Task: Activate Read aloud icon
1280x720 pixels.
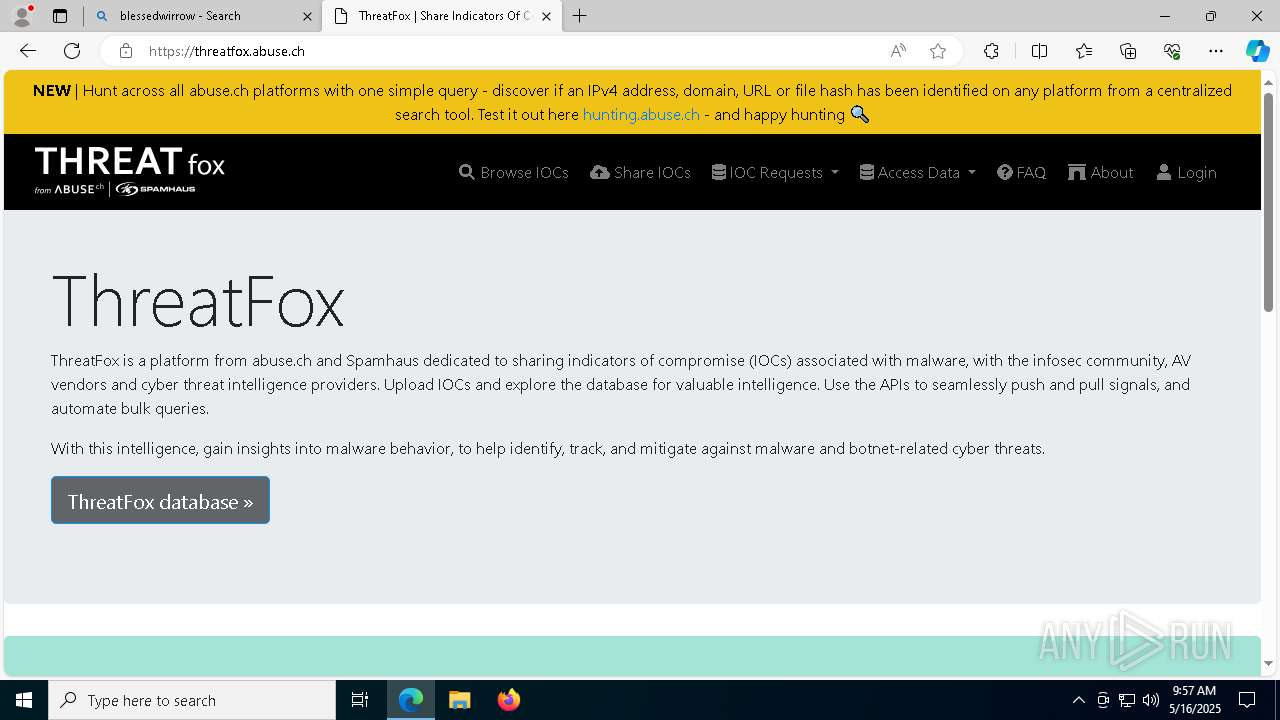Action: pyautogui.click(x=898, y=51)
